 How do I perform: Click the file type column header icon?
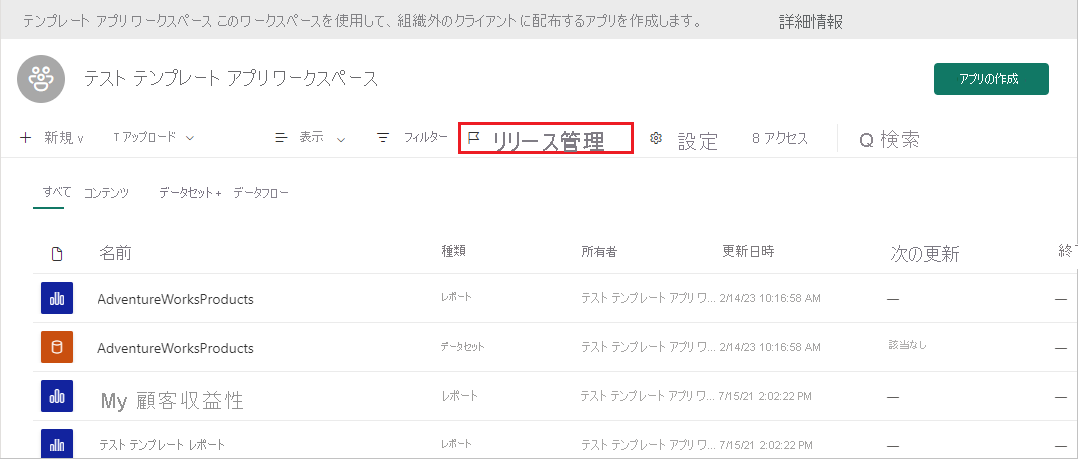(57, 254)
